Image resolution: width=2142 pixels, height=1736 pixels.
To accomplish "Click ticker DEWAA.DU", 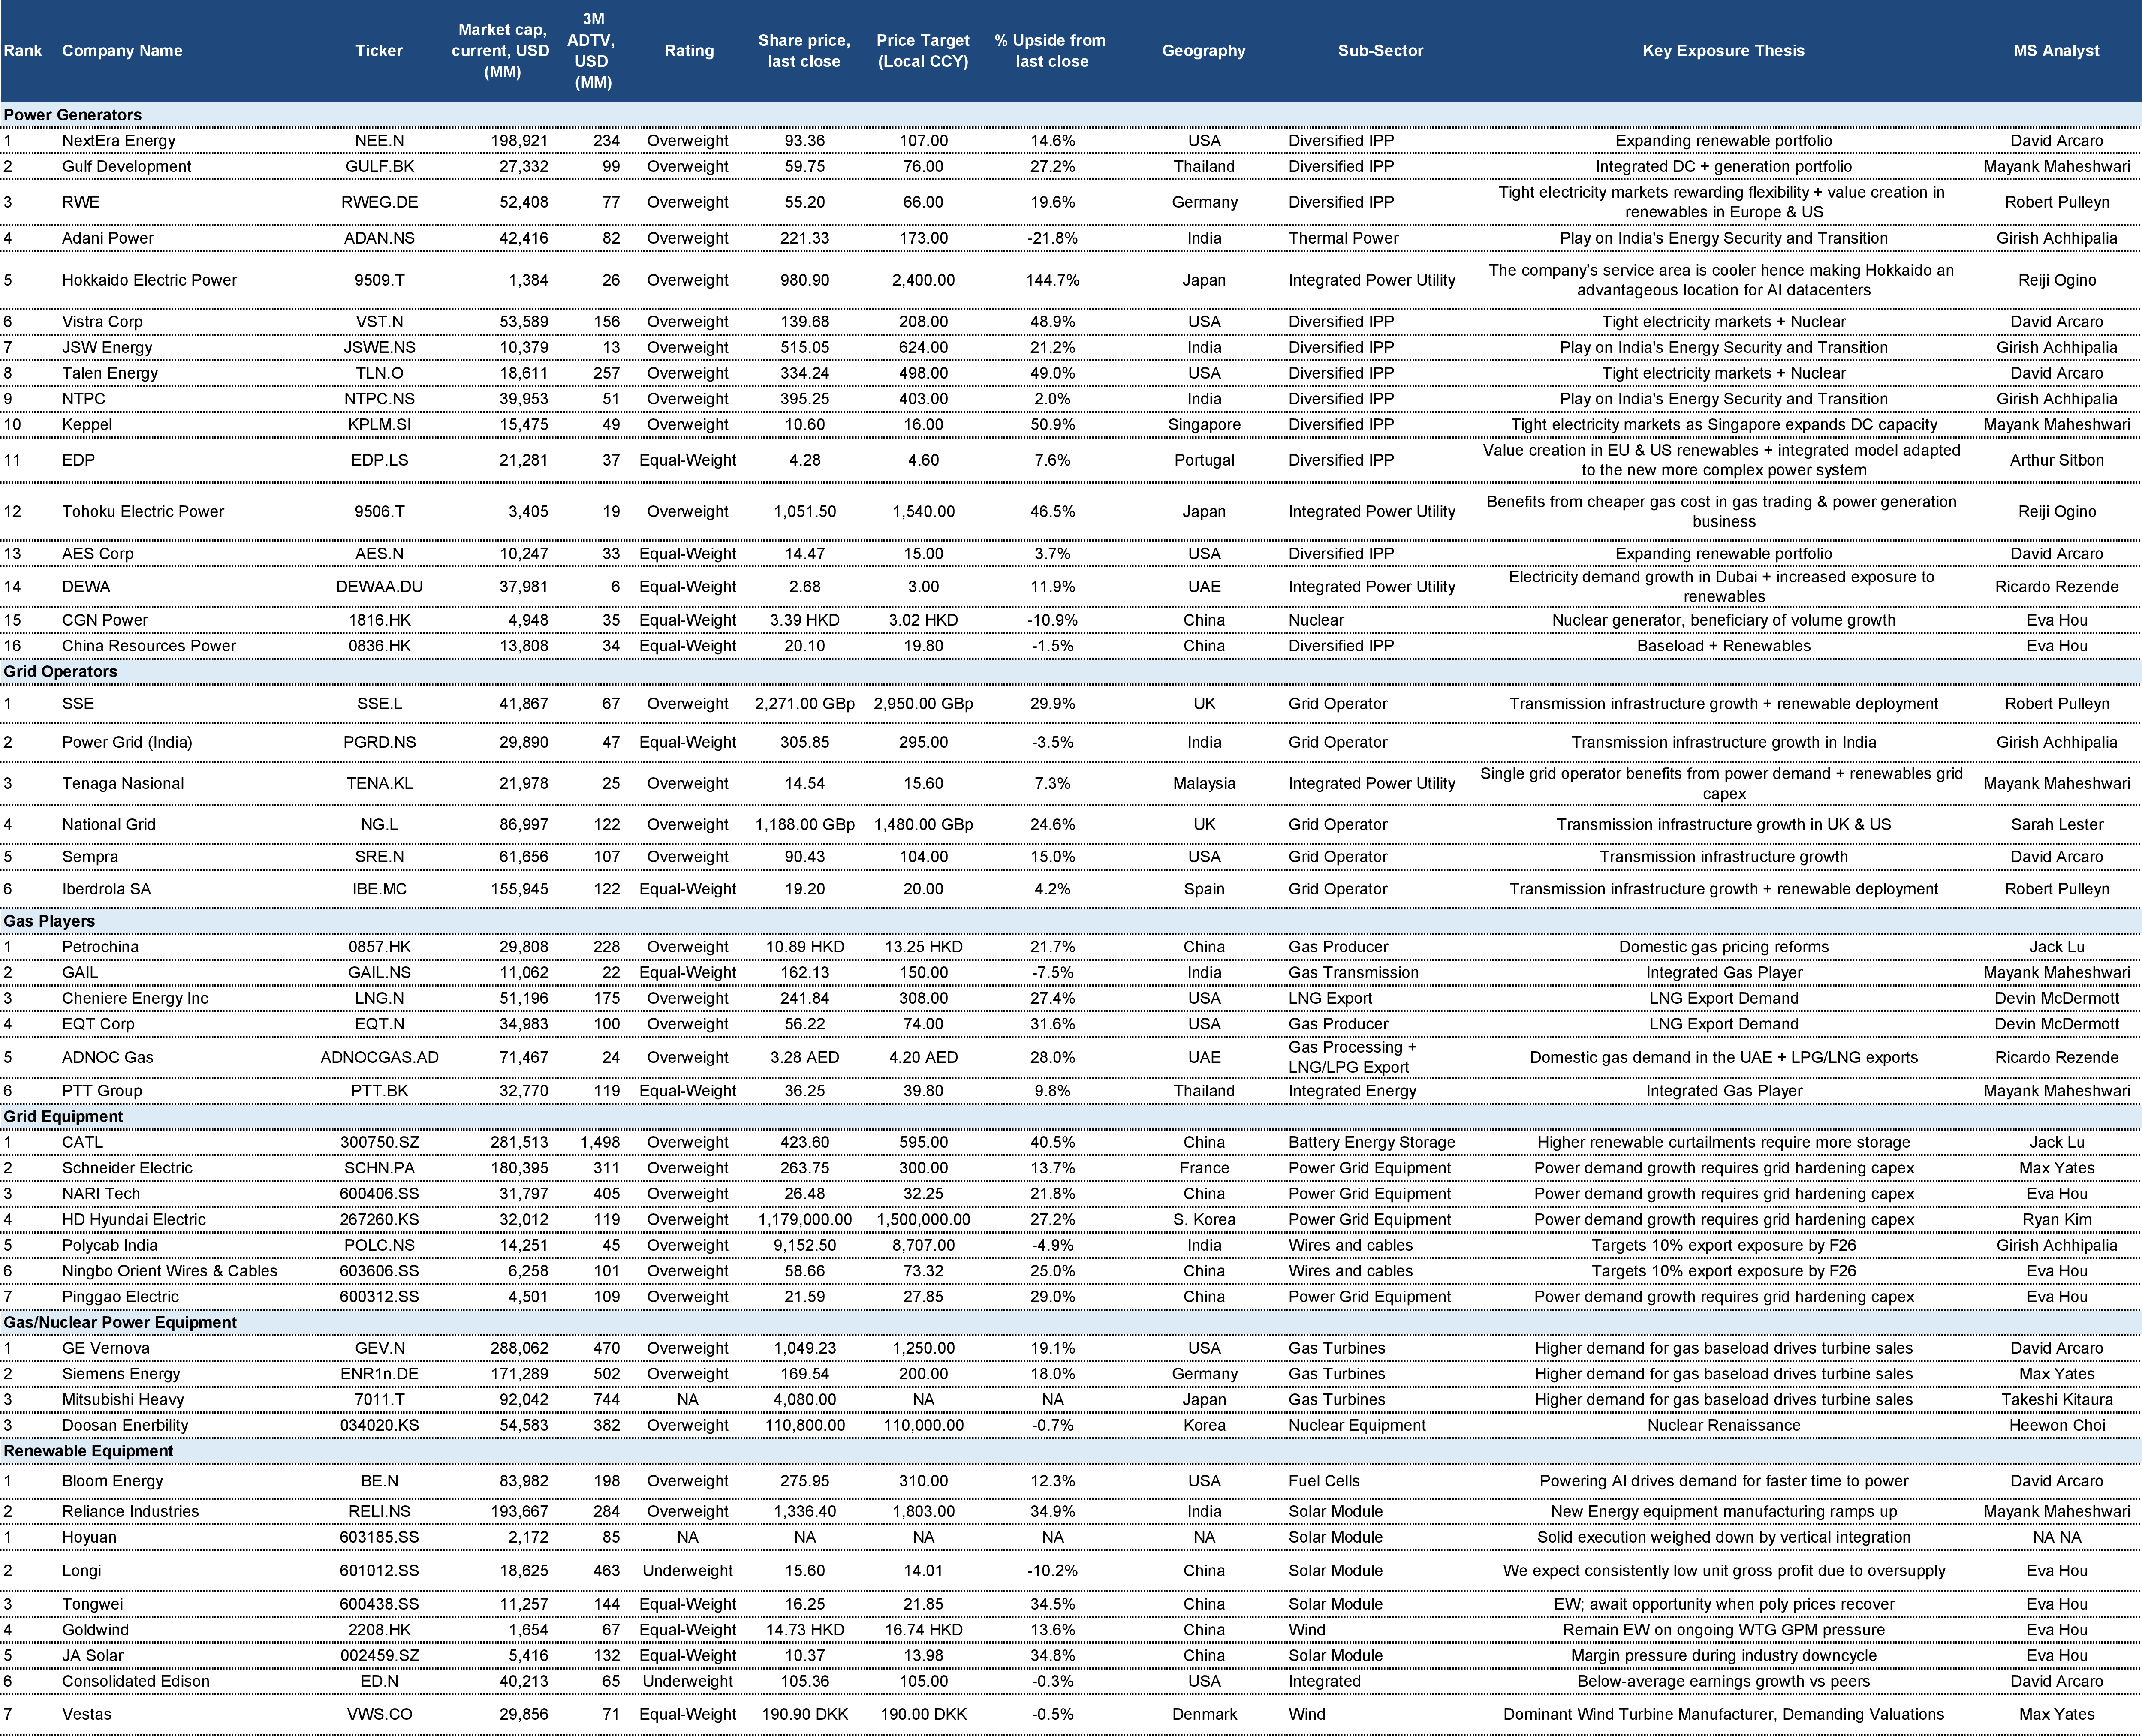I will [379, 587].
